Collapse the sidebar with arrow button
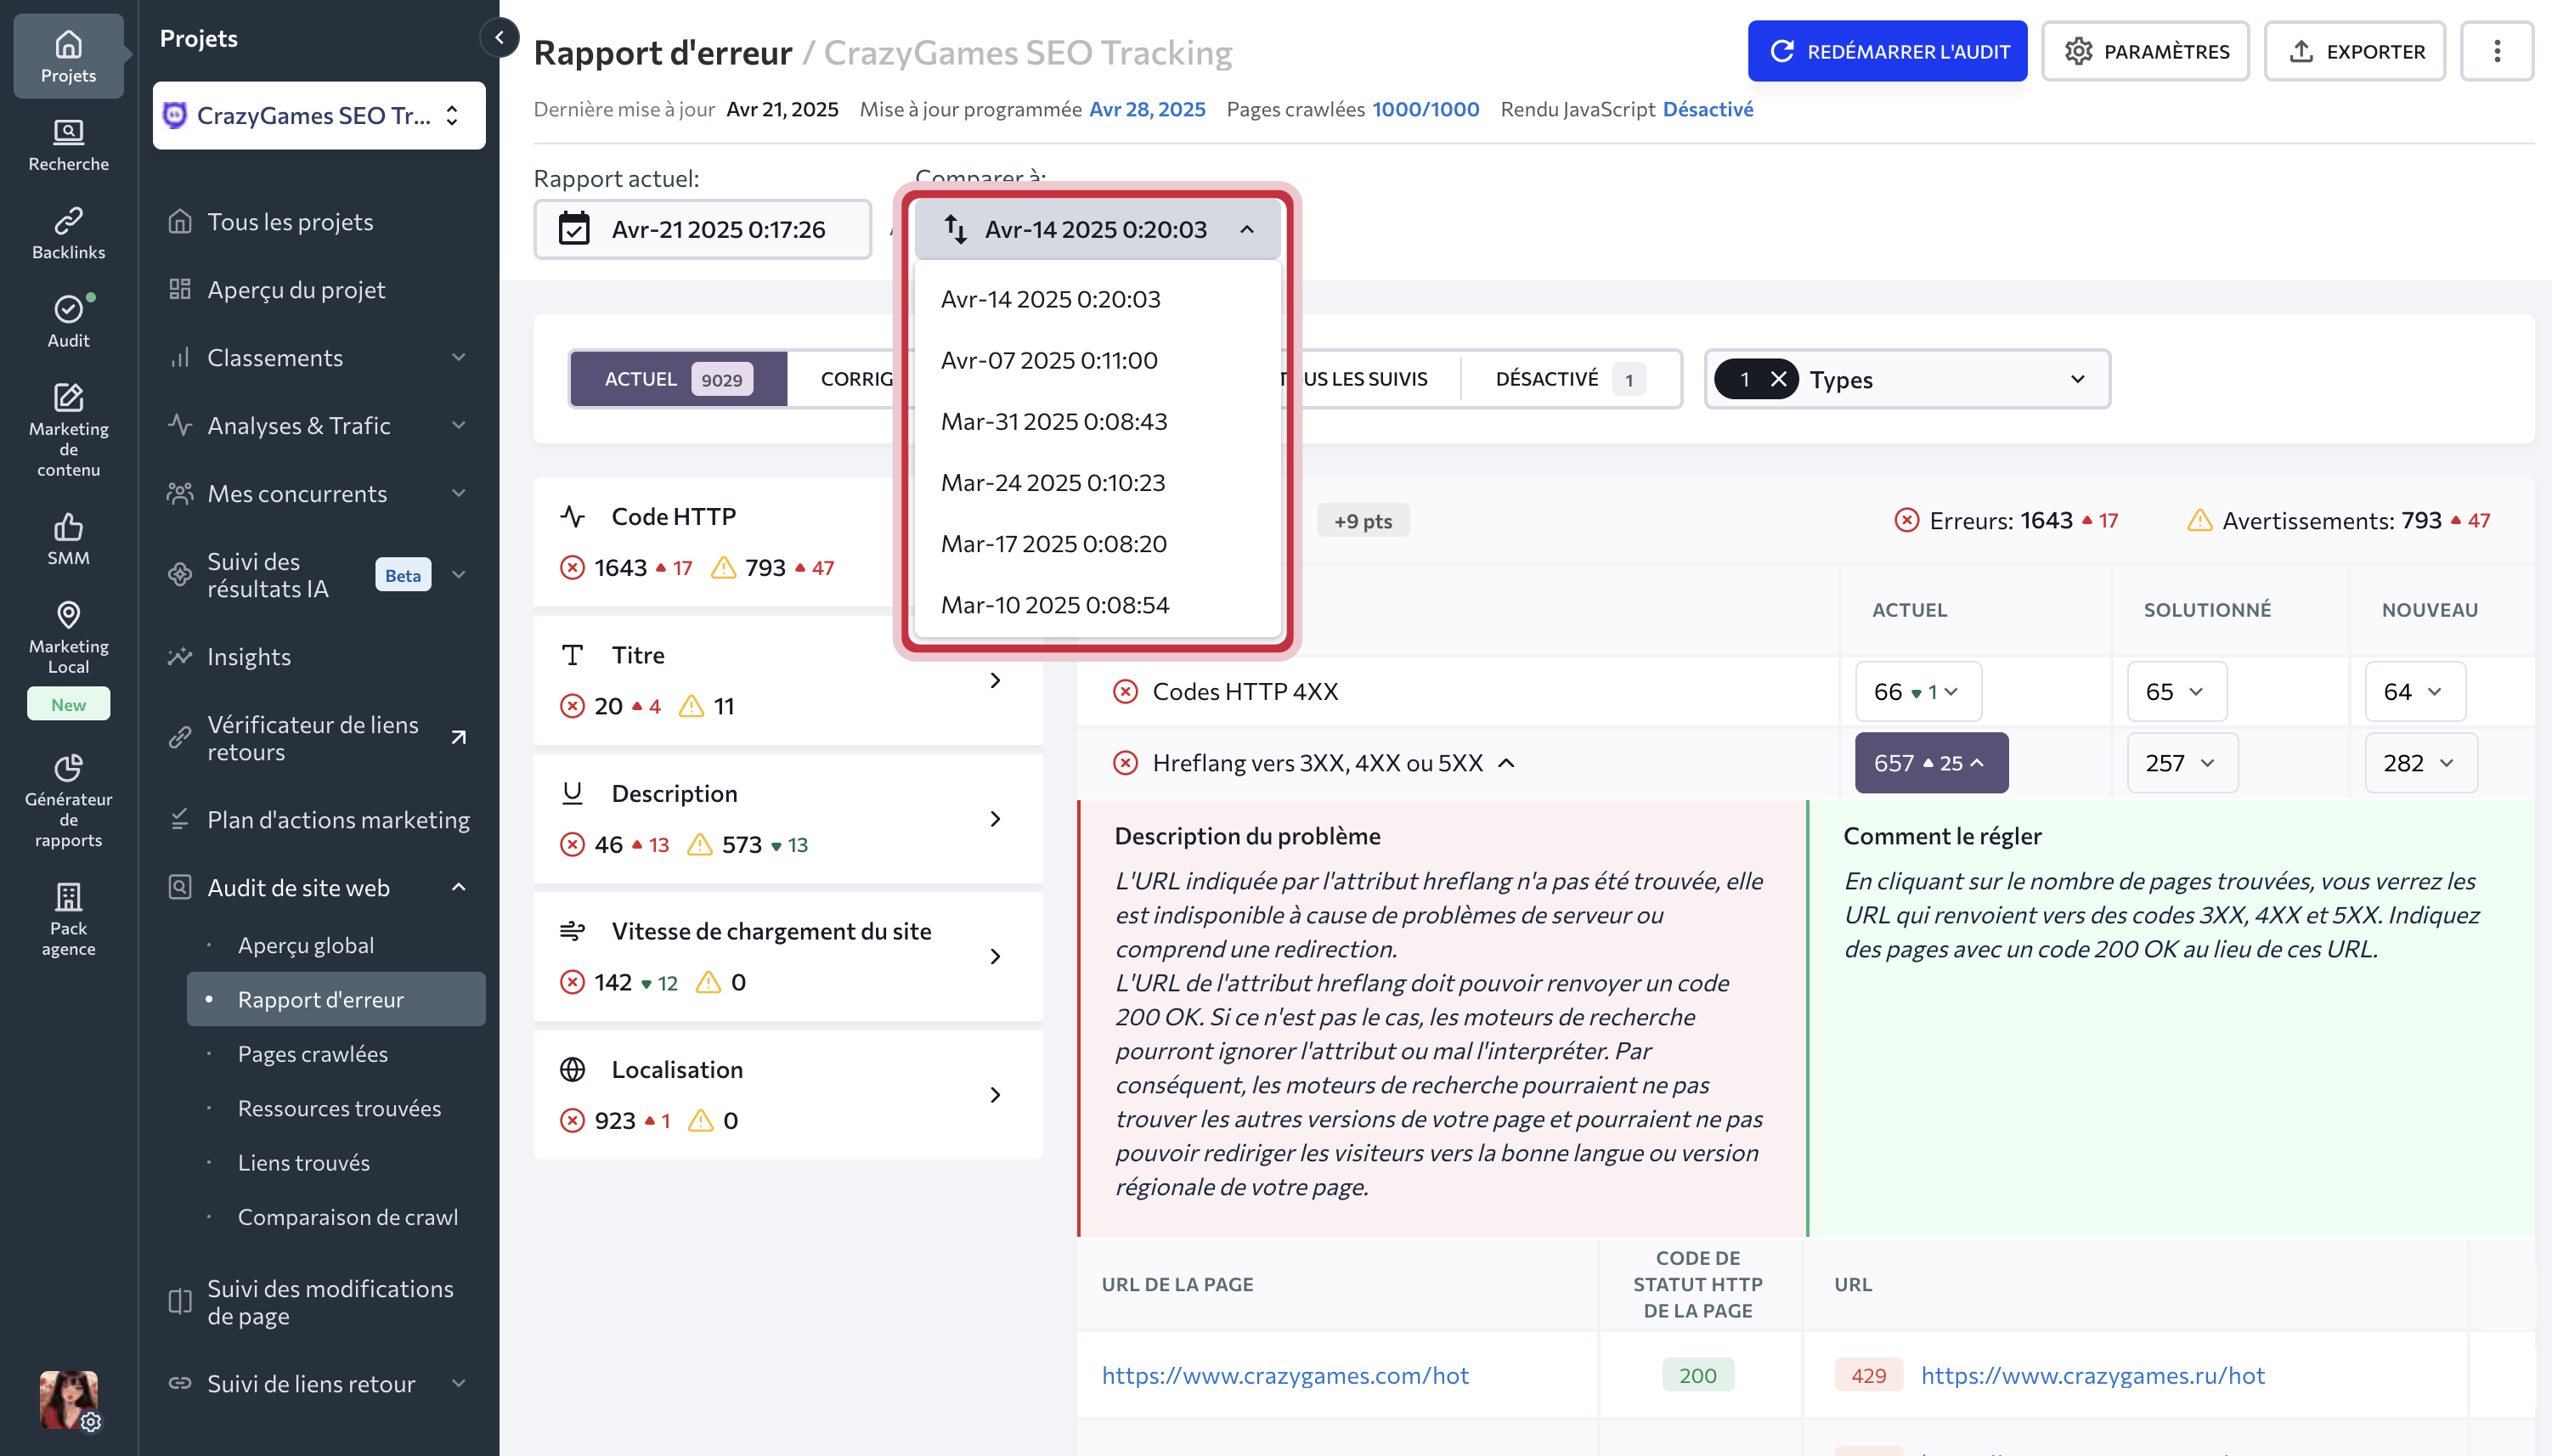 (x=499, y=38)
